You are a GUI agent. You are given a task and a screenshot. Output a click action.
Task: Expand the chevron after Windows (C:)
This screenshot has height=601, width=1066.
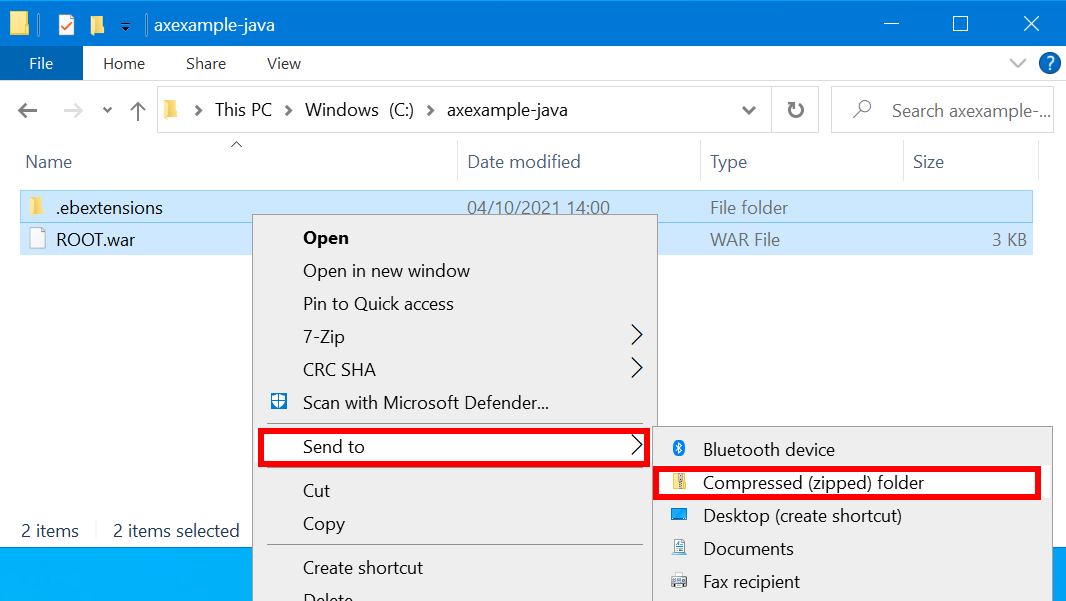pyautogui.click(x=430, y=110)
